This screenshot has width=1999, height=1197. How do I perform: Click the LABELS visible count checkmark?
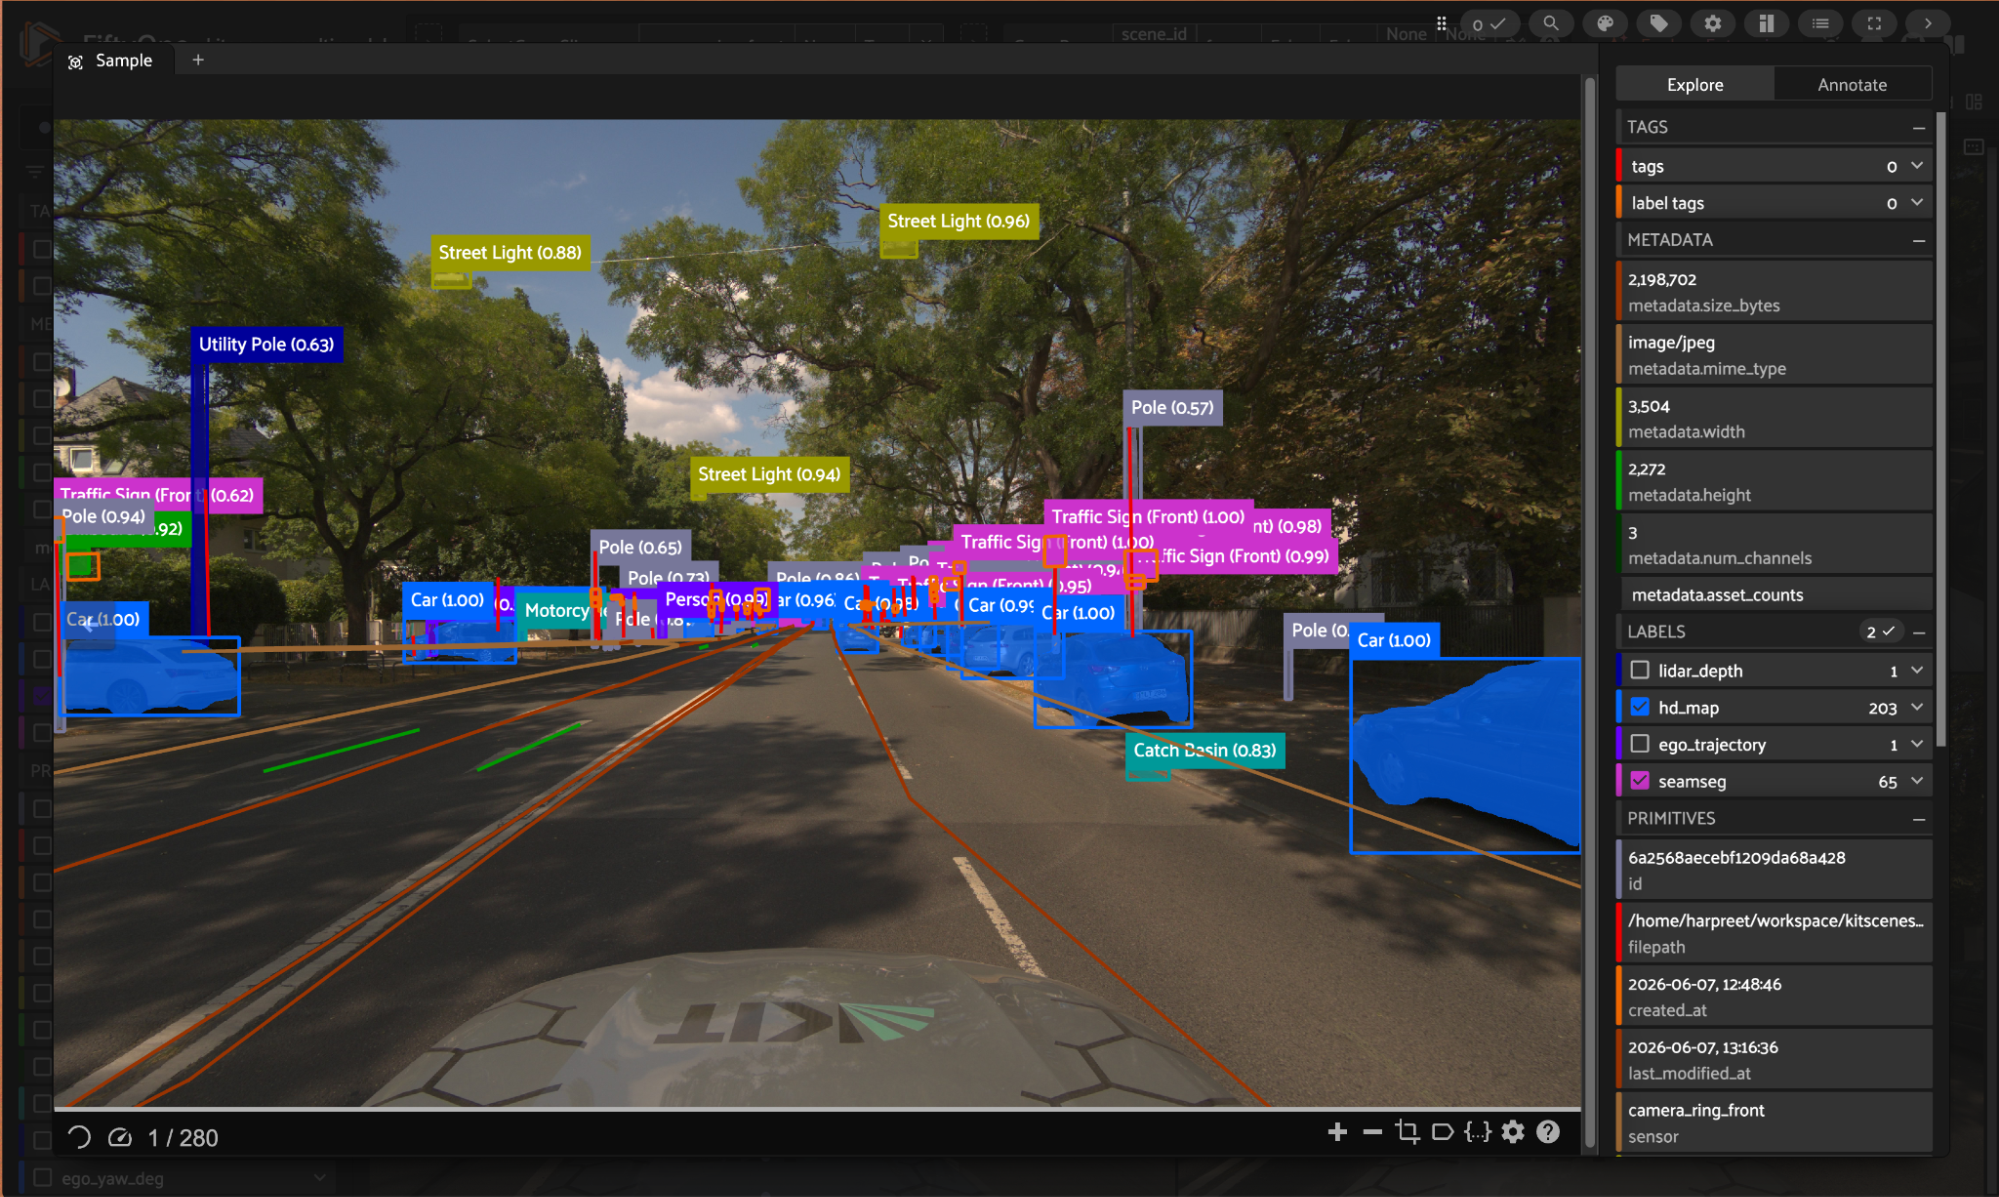1880,632
